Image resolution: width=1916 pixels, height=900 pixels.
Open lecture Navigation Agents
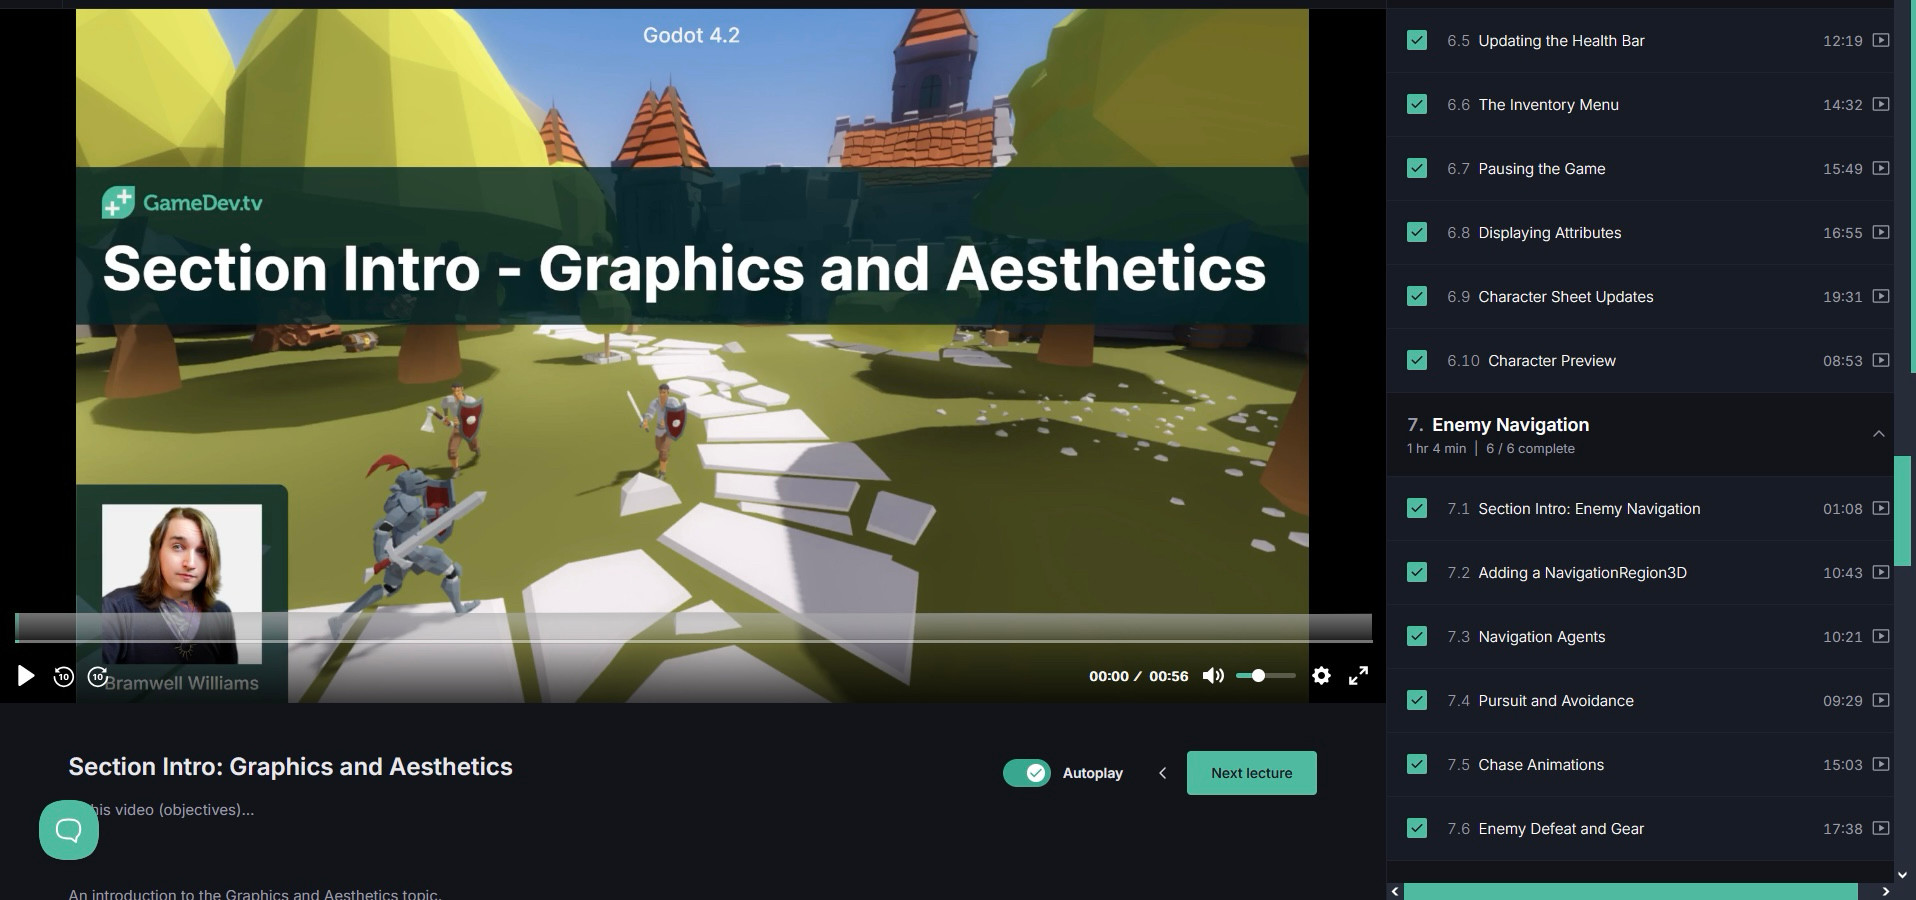click(x=1542, y=637)
